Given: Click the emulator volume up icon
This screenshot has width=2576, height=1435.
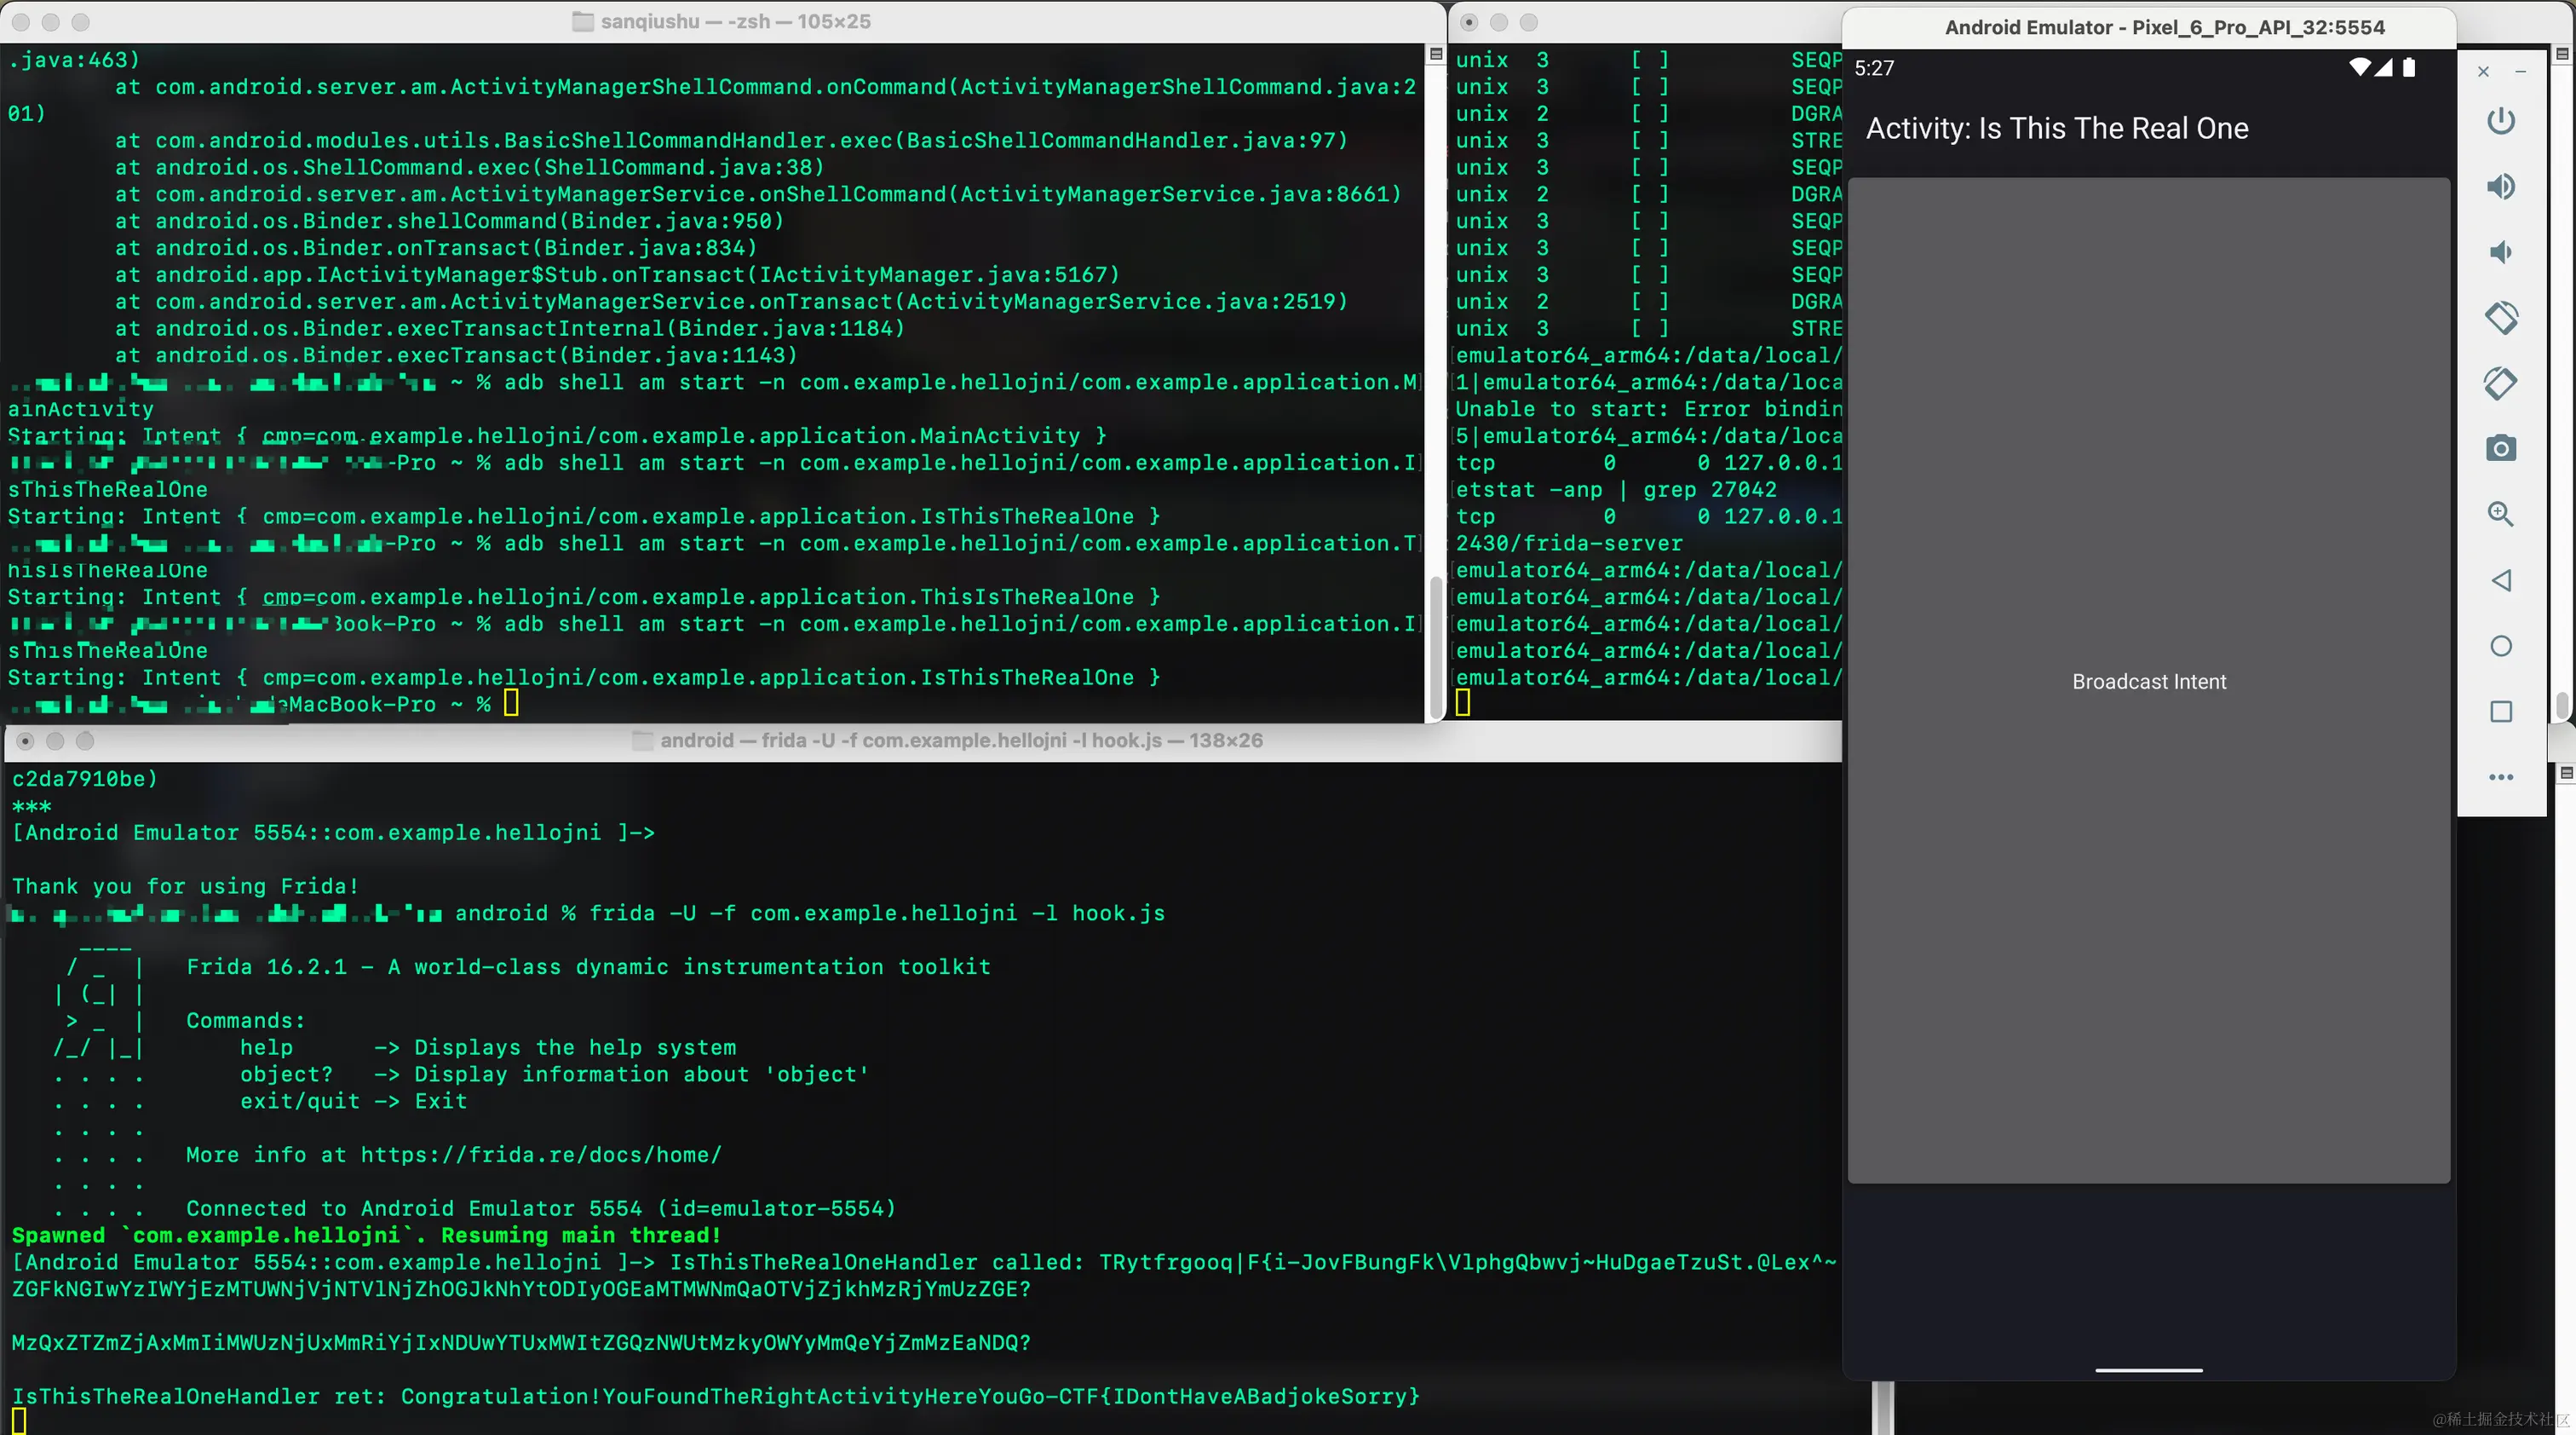Looking at the screenshot, I should [2500, 187].
